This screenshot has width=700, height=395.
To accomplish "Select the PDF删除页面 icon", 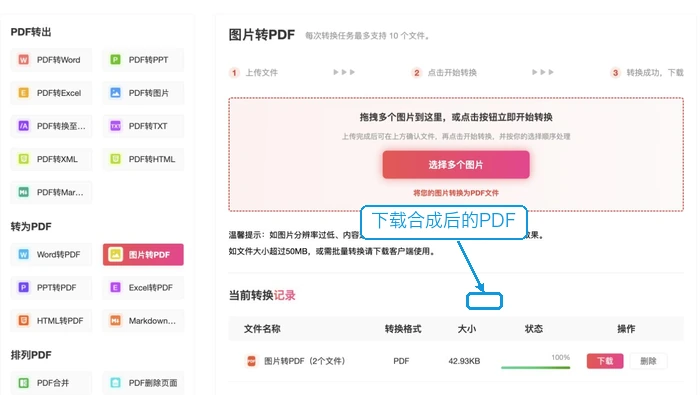I will pyautogui.click(x=115, y=383).
